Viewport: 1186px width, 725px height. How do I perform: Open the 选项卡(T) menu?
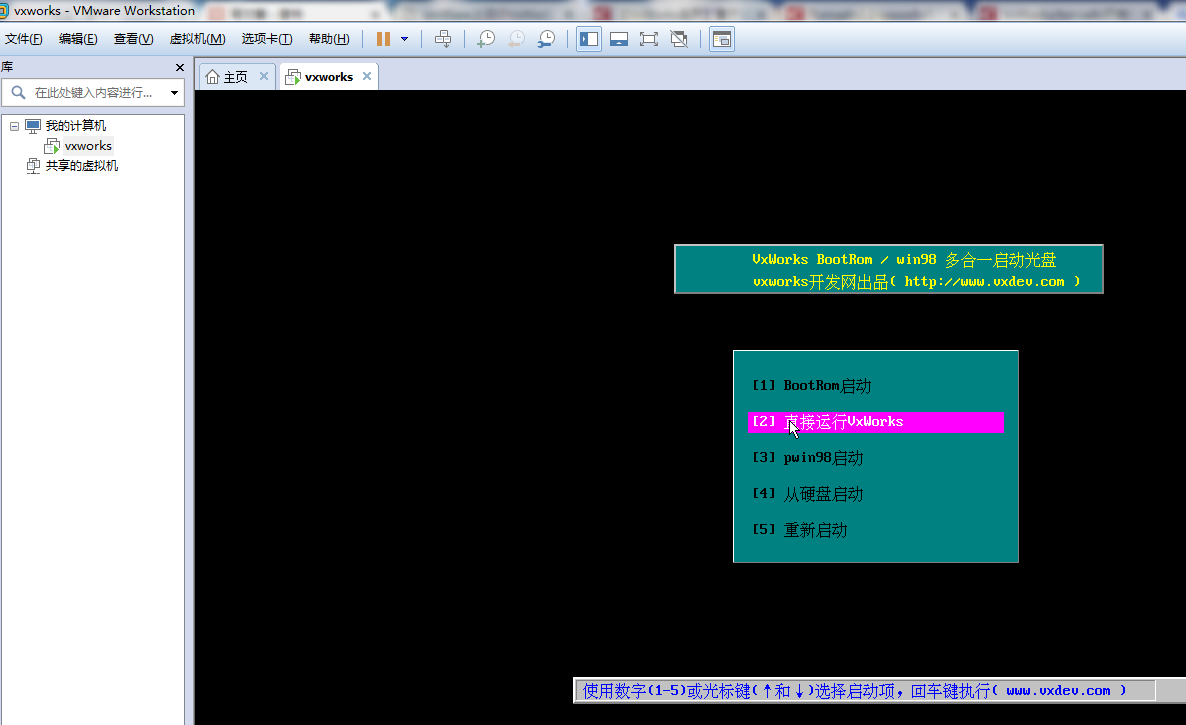(x=267, y=39)
